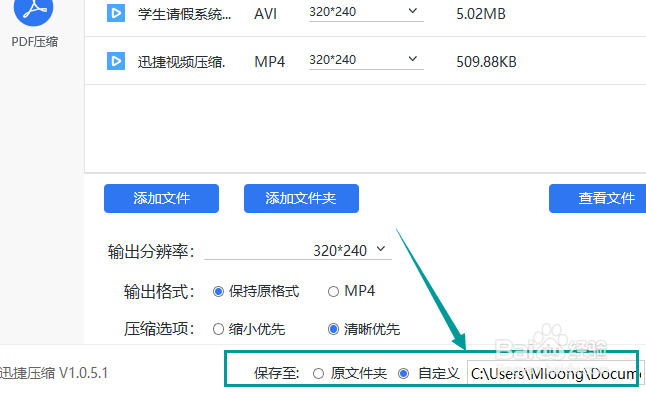The width and height of the screenshot is (646, 393).
Task: Click the 5.02MB file size
Action: click(x=481, y=14)
